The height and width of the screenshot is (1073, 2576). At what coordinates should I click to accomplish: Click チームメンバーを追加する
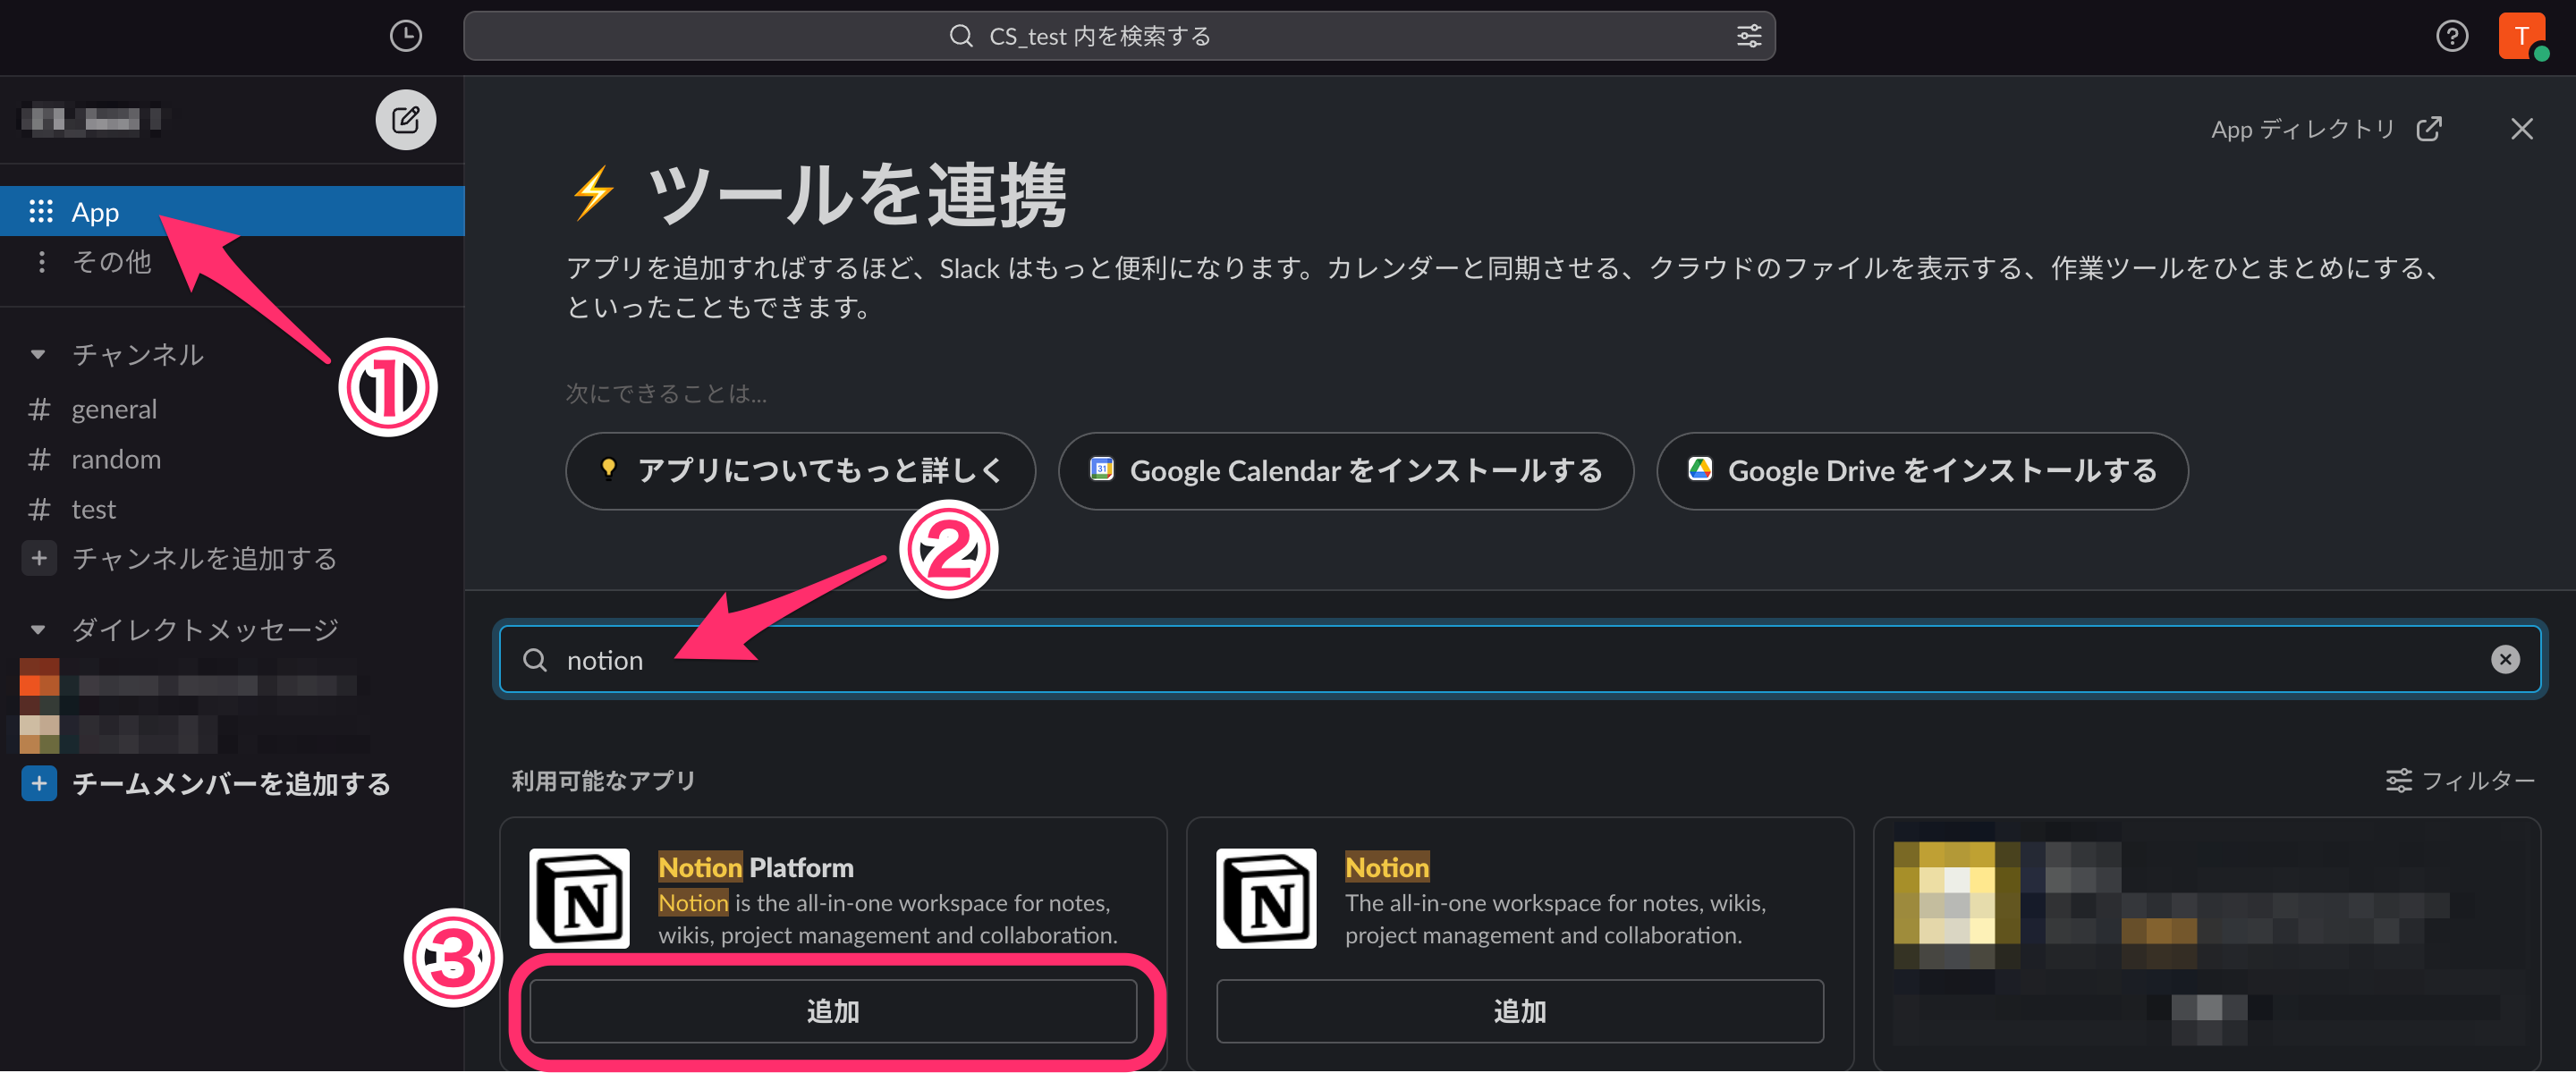pyautogui.click(x=231, y=783)
